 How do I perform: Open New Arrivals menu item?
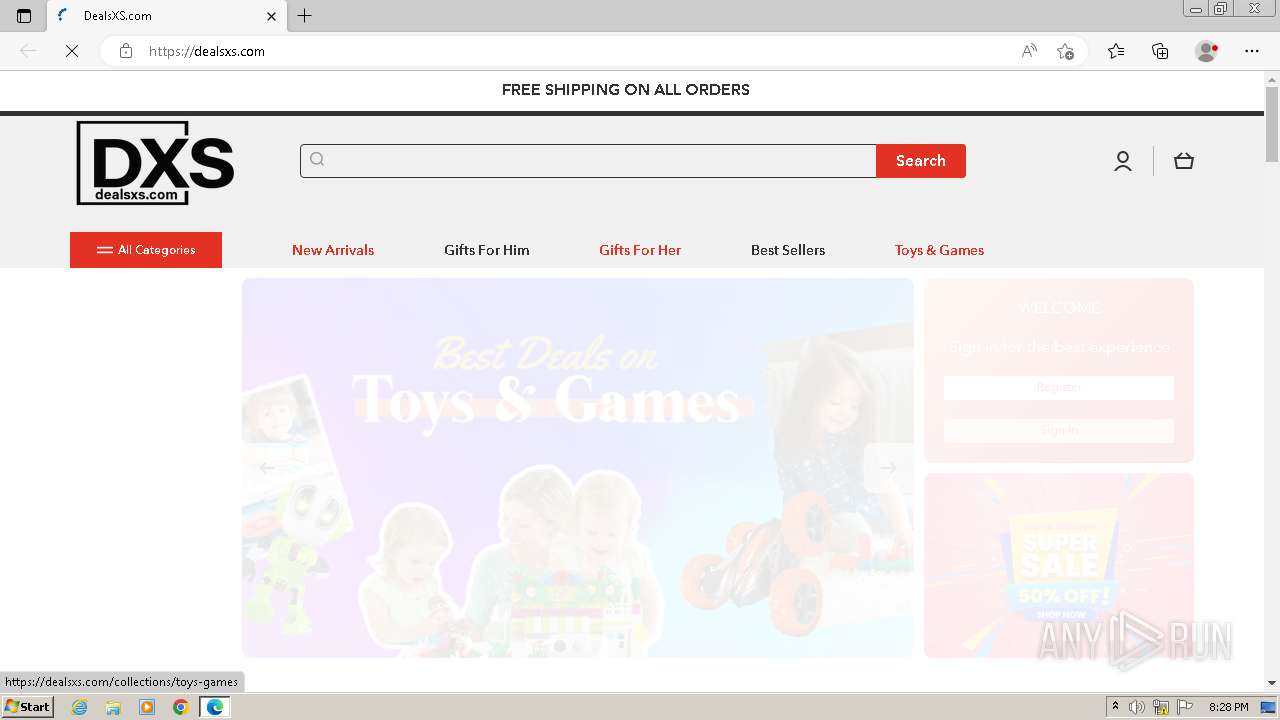[x=333, y=250]
